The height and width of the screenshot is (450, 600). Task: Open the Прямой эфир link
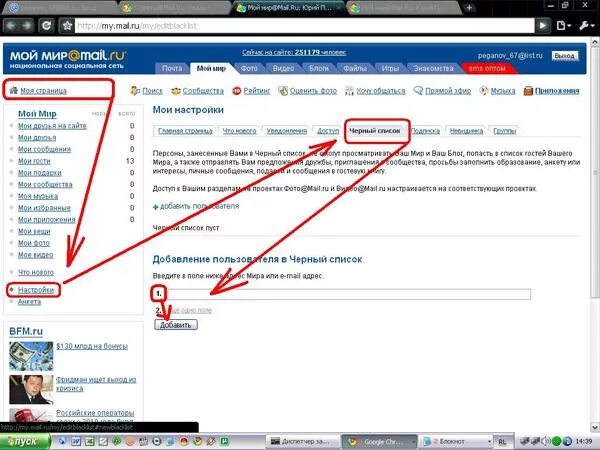click(448, 91)
